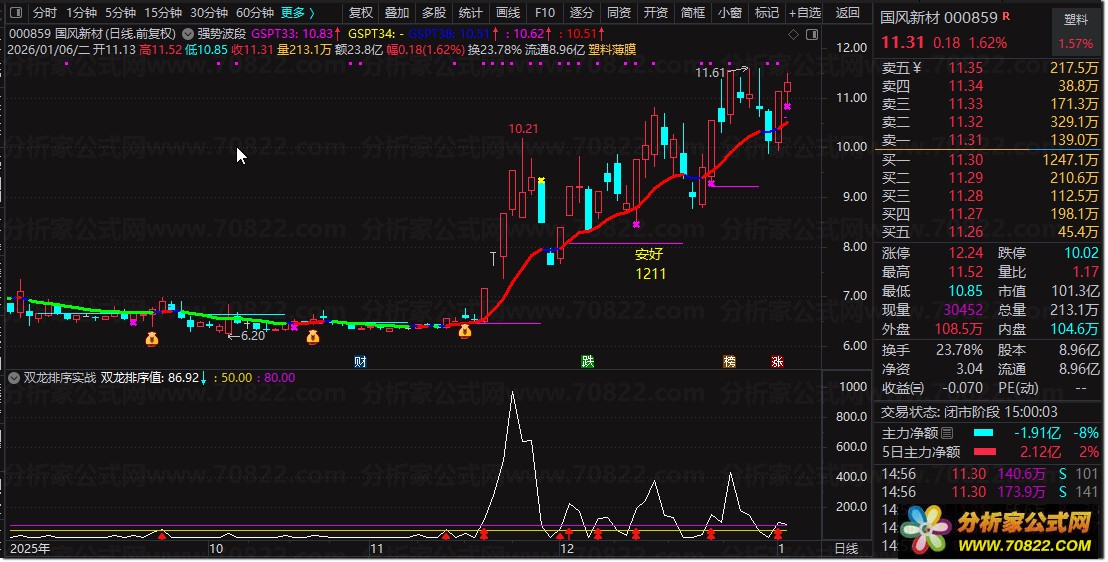Click the 卖一 price 11.31

click(965, 140)
